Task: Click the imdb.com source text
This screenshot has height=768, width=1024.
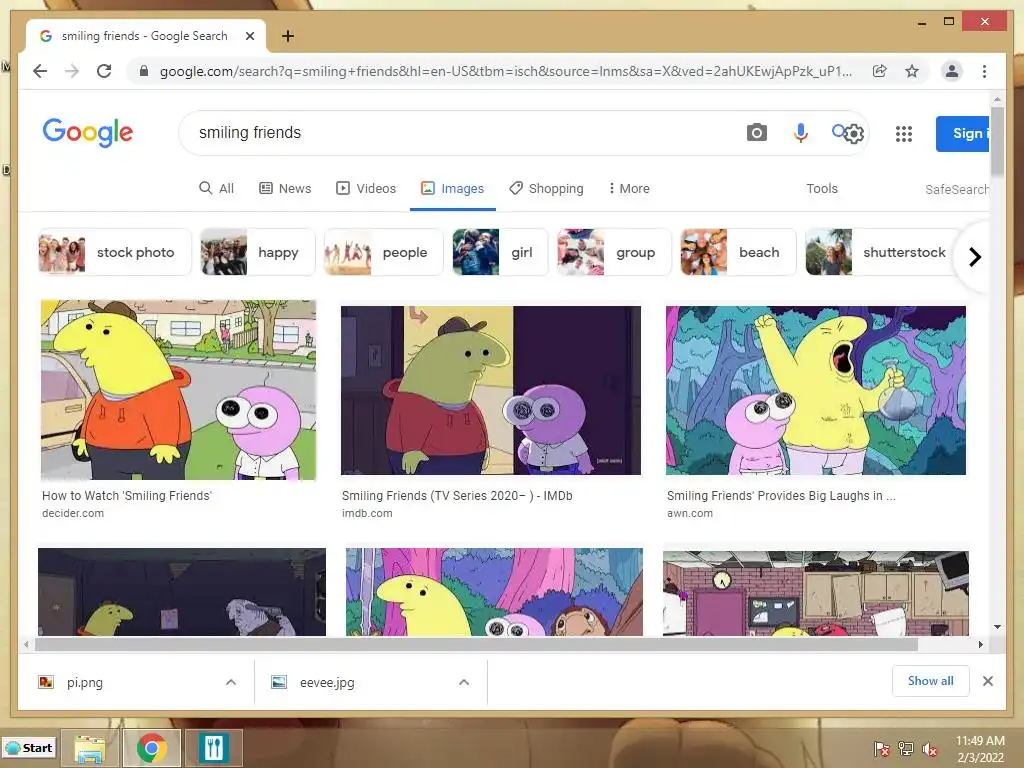Action: pos(367,513)
